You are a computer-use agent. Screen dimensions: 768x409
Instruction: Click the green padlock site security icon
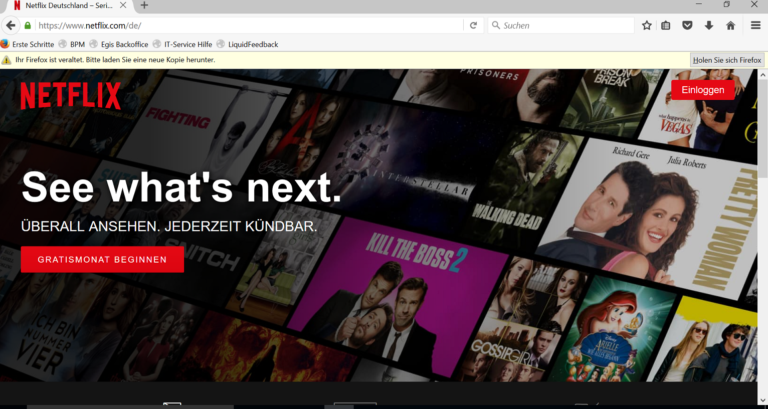[x=28, y=25]
